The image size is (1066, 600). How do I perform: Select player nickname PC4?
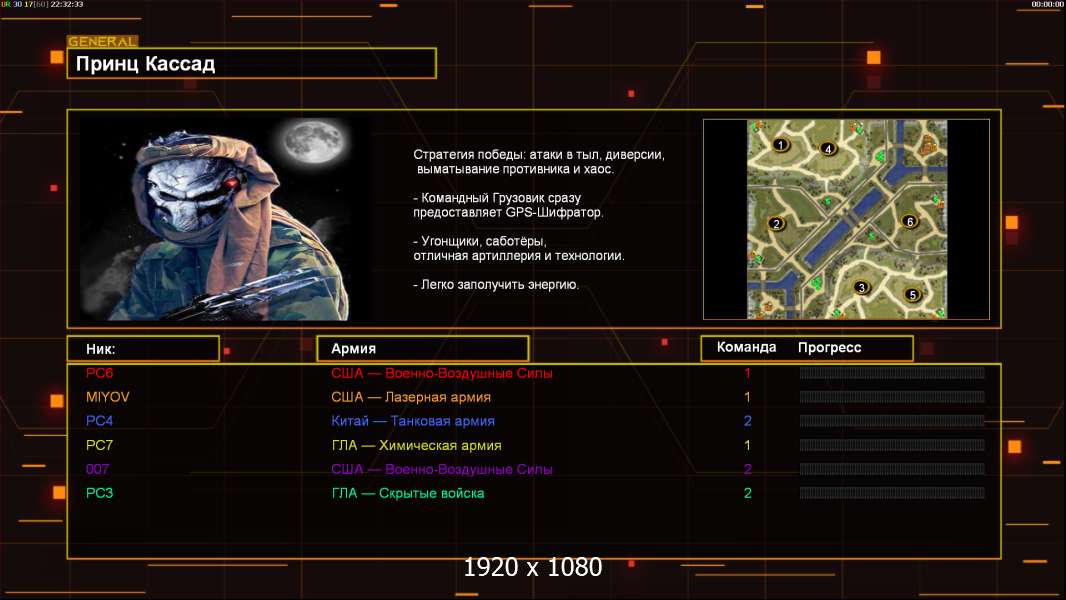coord(99,421)
